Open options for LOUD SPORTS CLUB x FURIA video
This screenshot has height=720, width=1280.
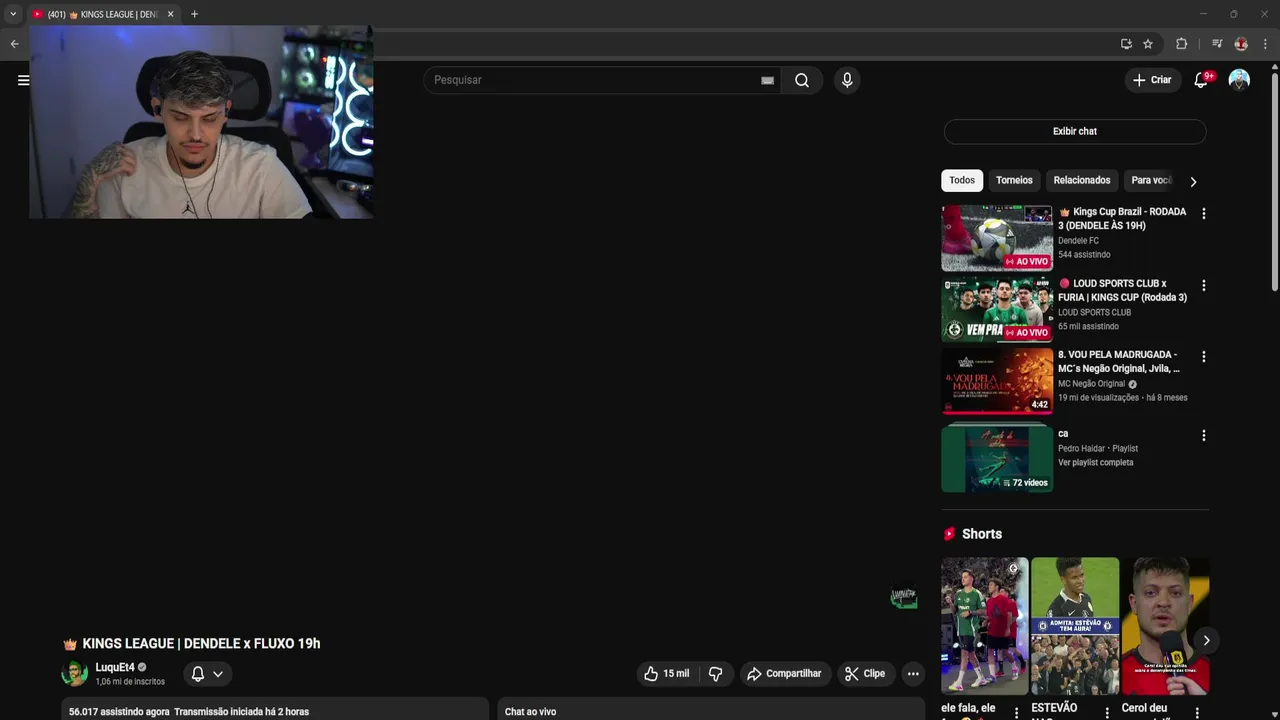coord(1203,286)
